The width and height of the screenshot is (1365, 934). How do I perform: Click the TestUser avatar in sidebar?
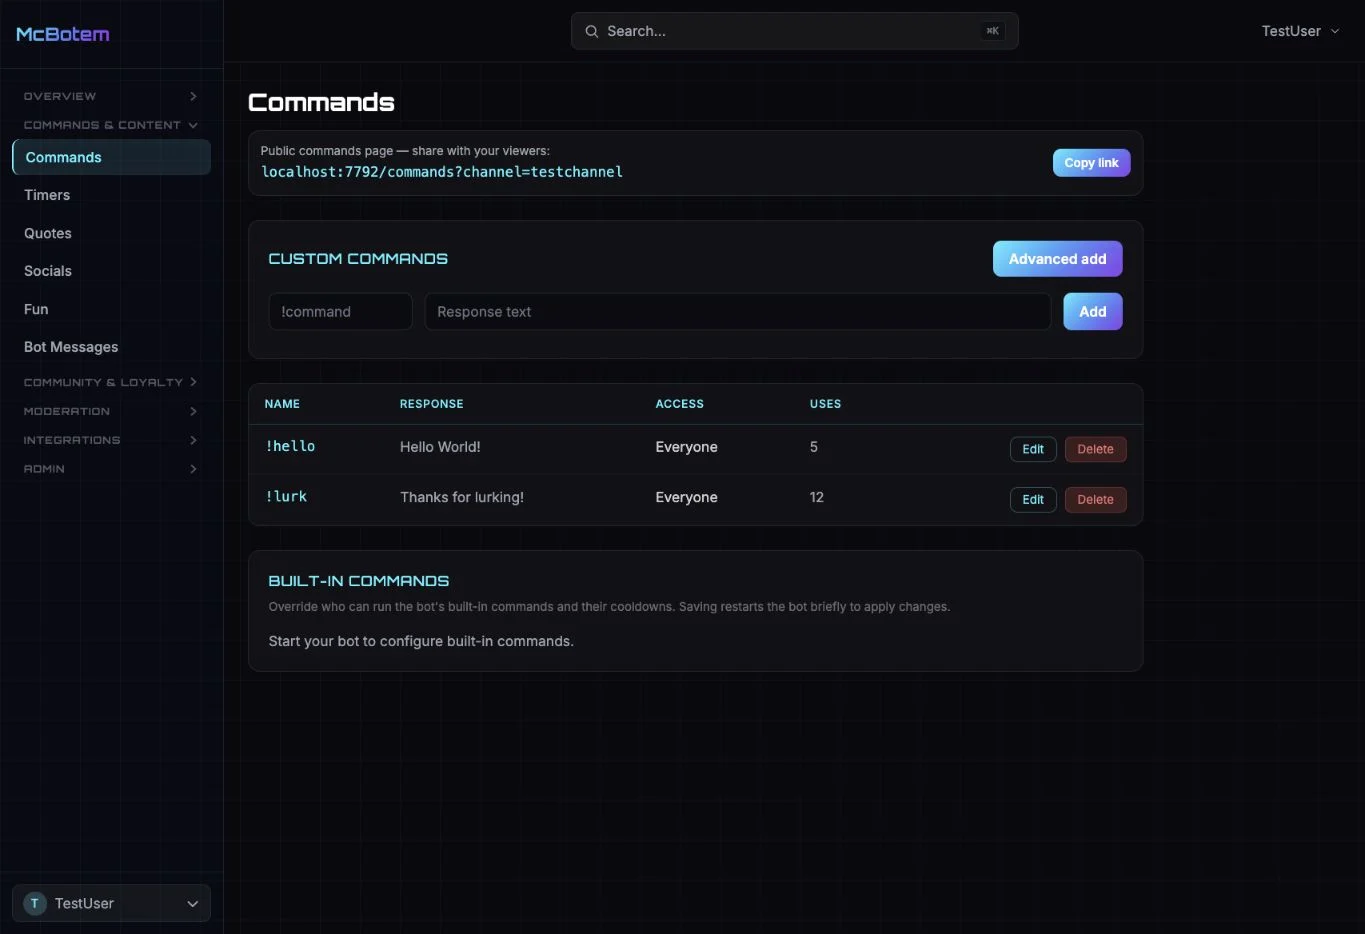coord(35,903)
